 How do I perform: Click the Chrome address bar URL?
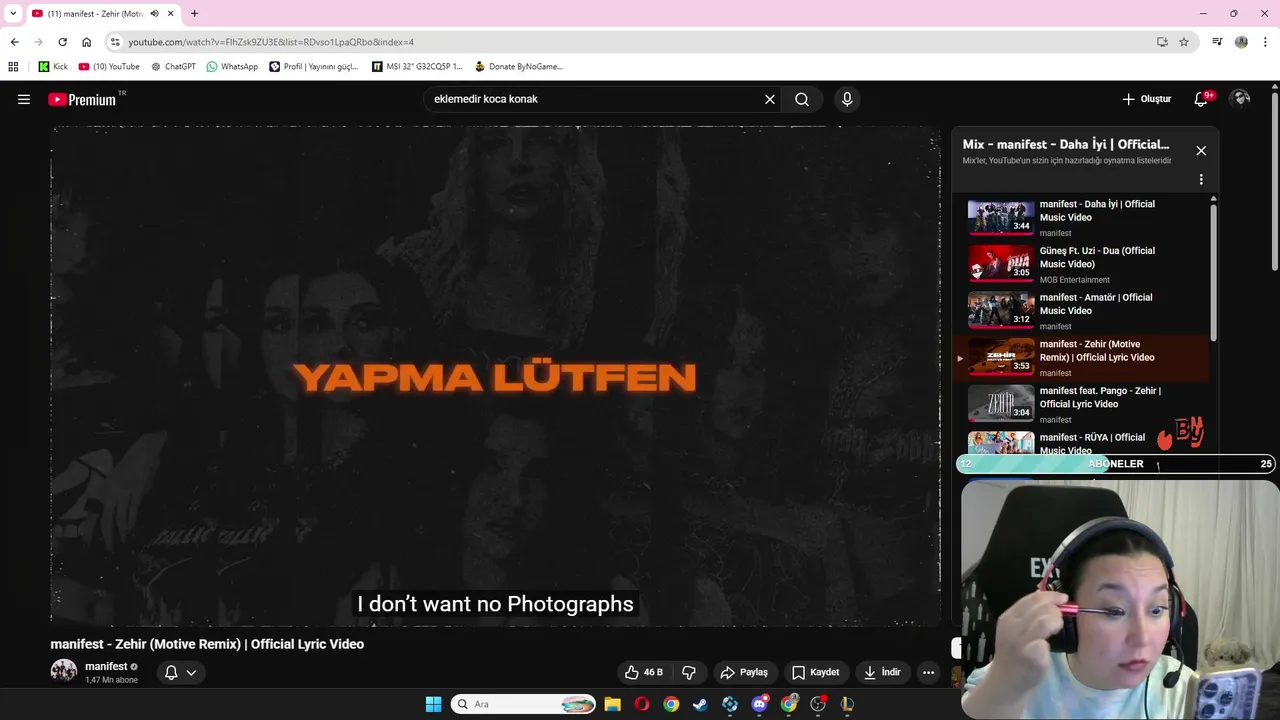[x=271, y=42]
